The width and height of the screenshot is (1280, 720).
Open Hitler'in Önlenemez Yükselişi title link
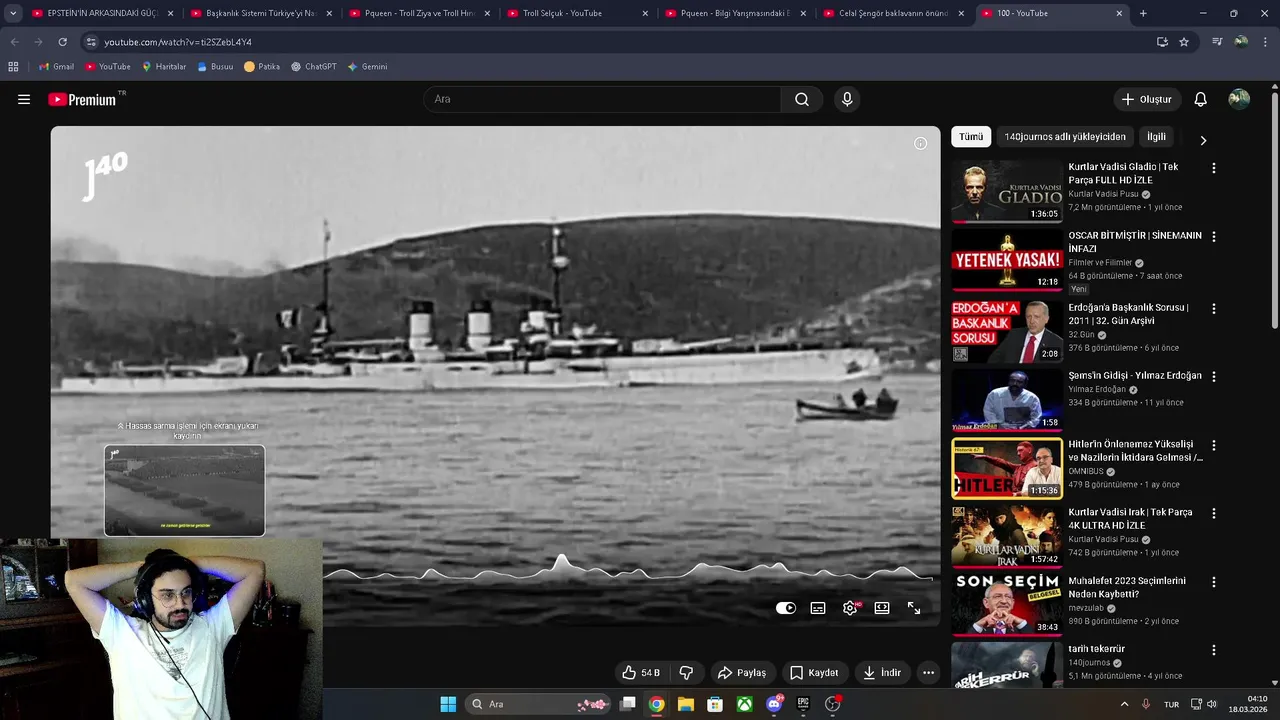[x=1135, y=450]
